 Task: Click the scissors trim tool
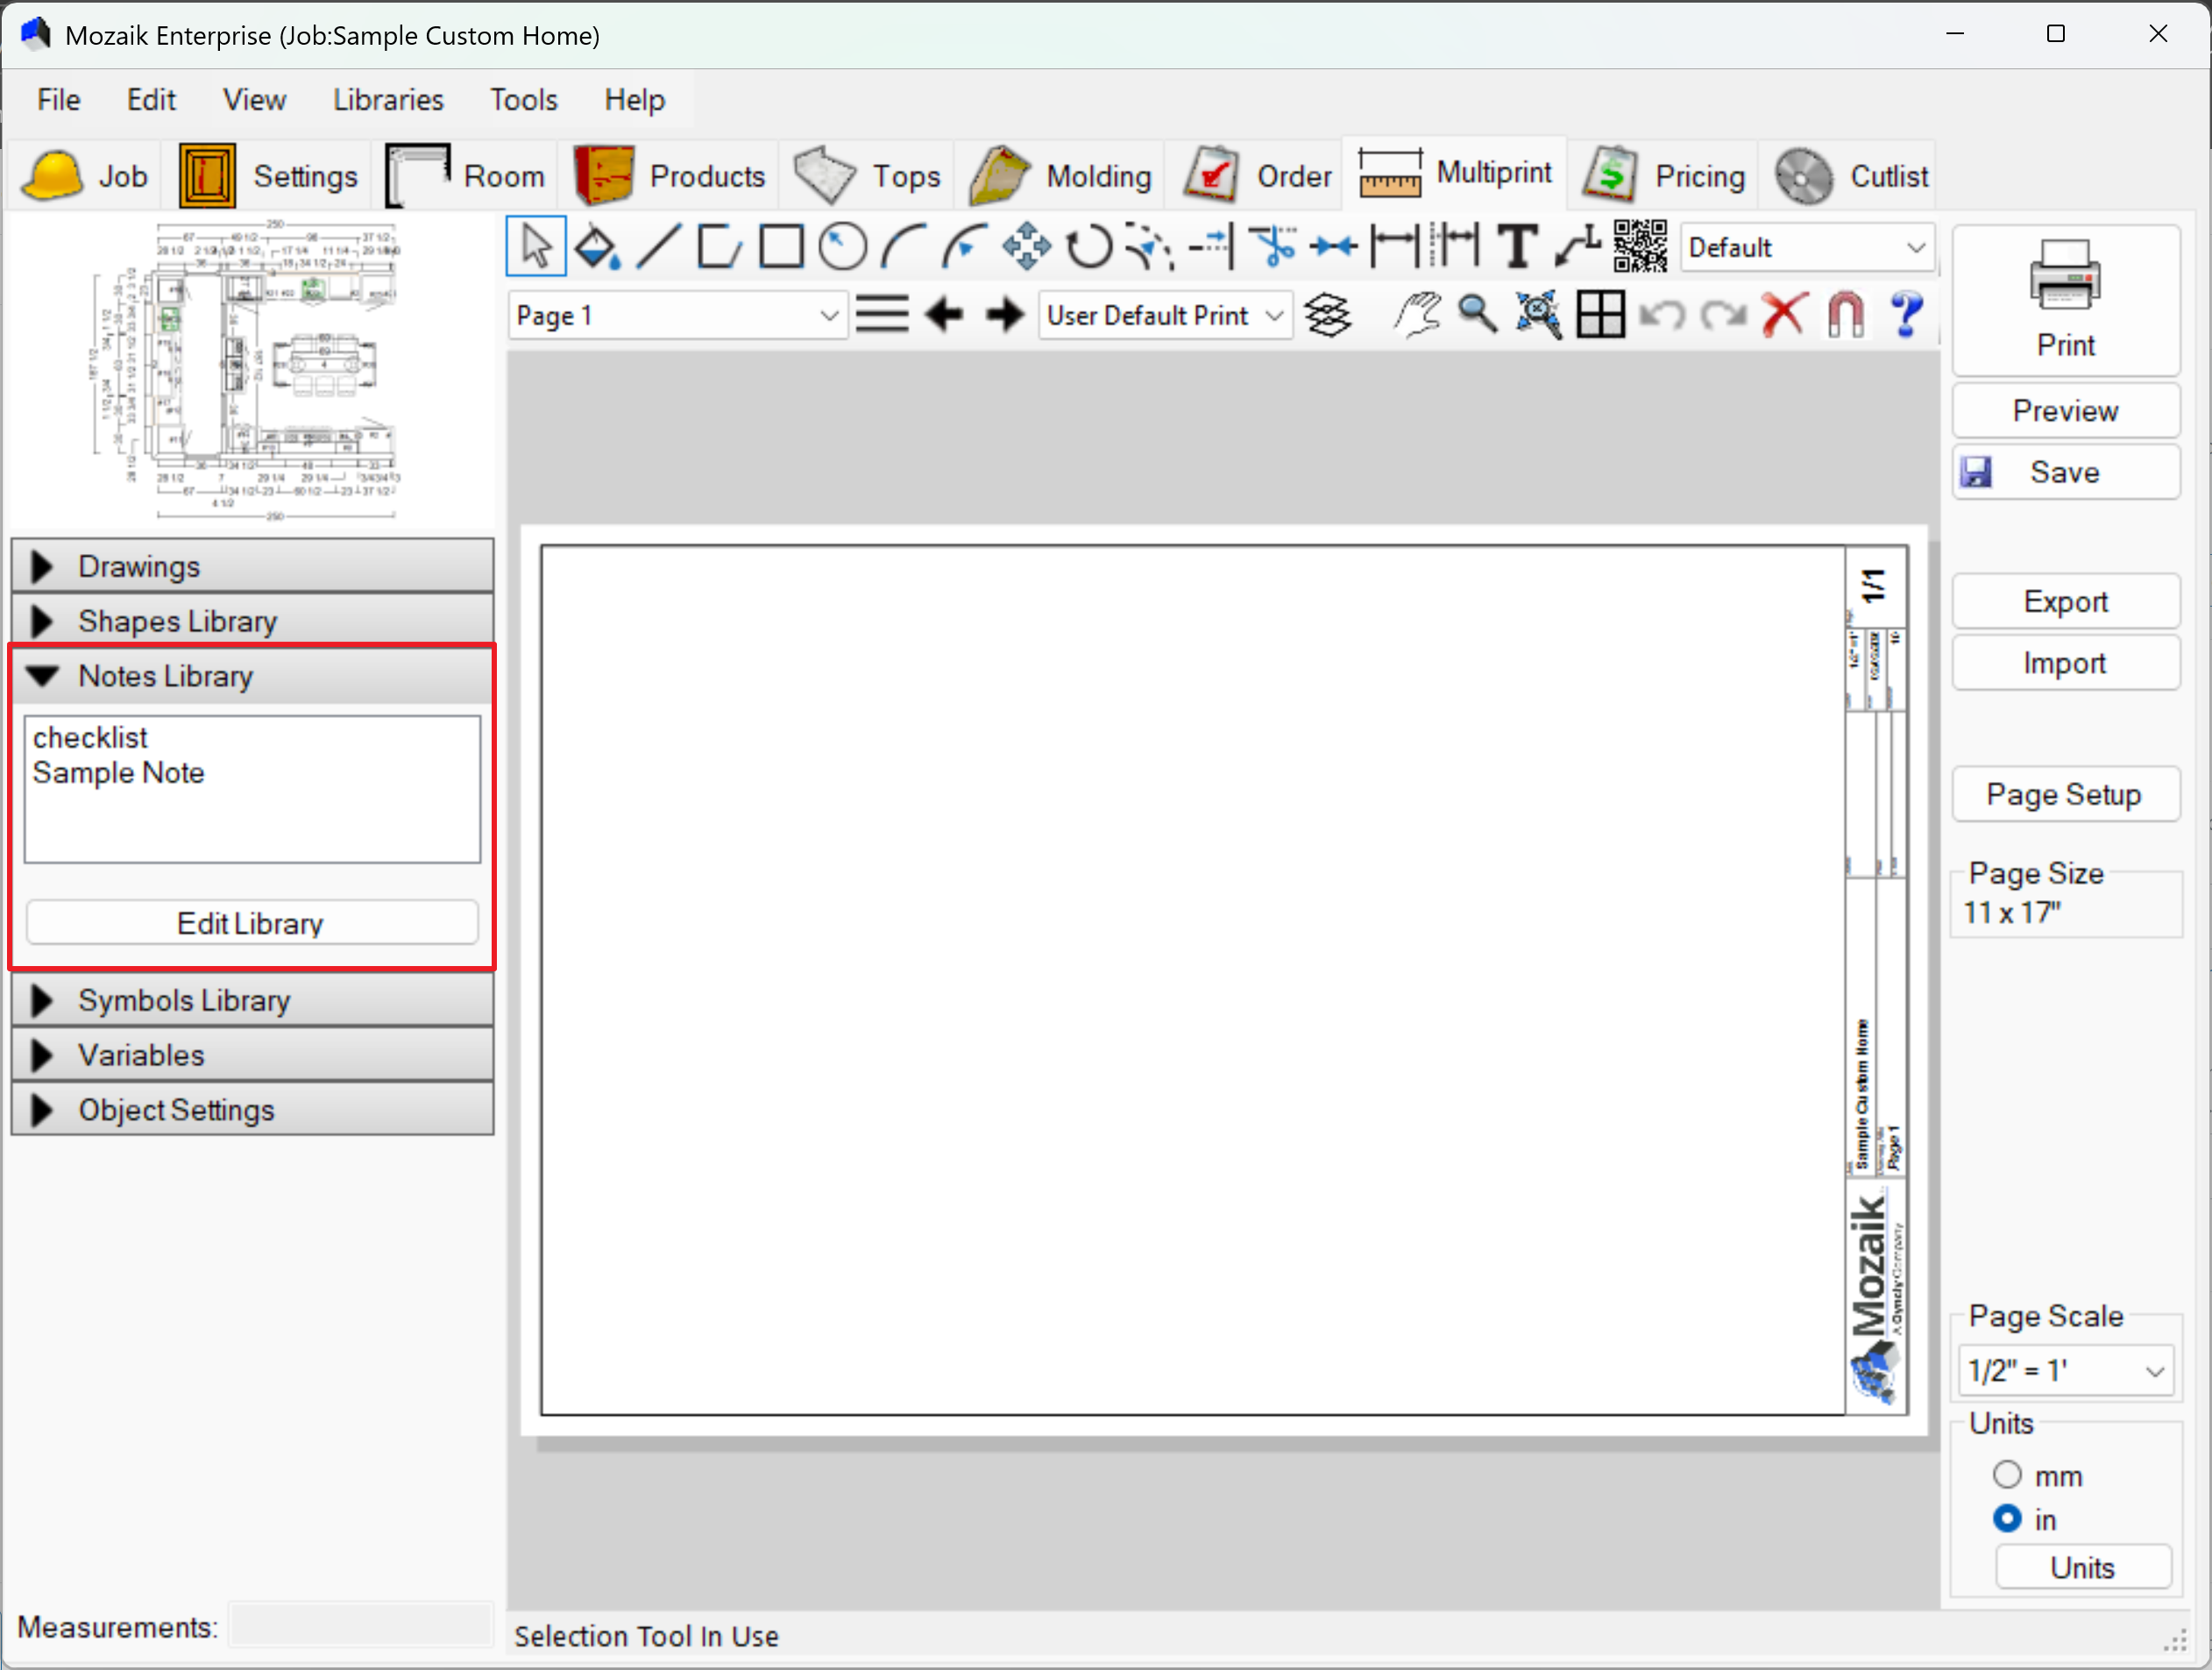click(1273, 247)
